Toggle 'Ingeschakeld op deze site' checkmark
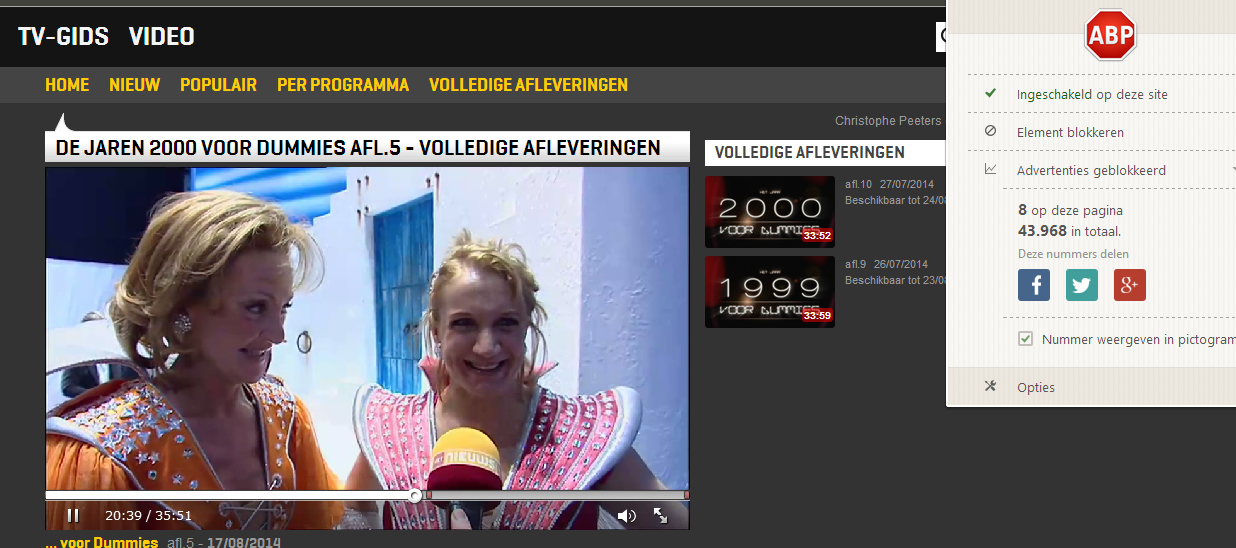1236x548 pixels. click(x=990, y=94)
